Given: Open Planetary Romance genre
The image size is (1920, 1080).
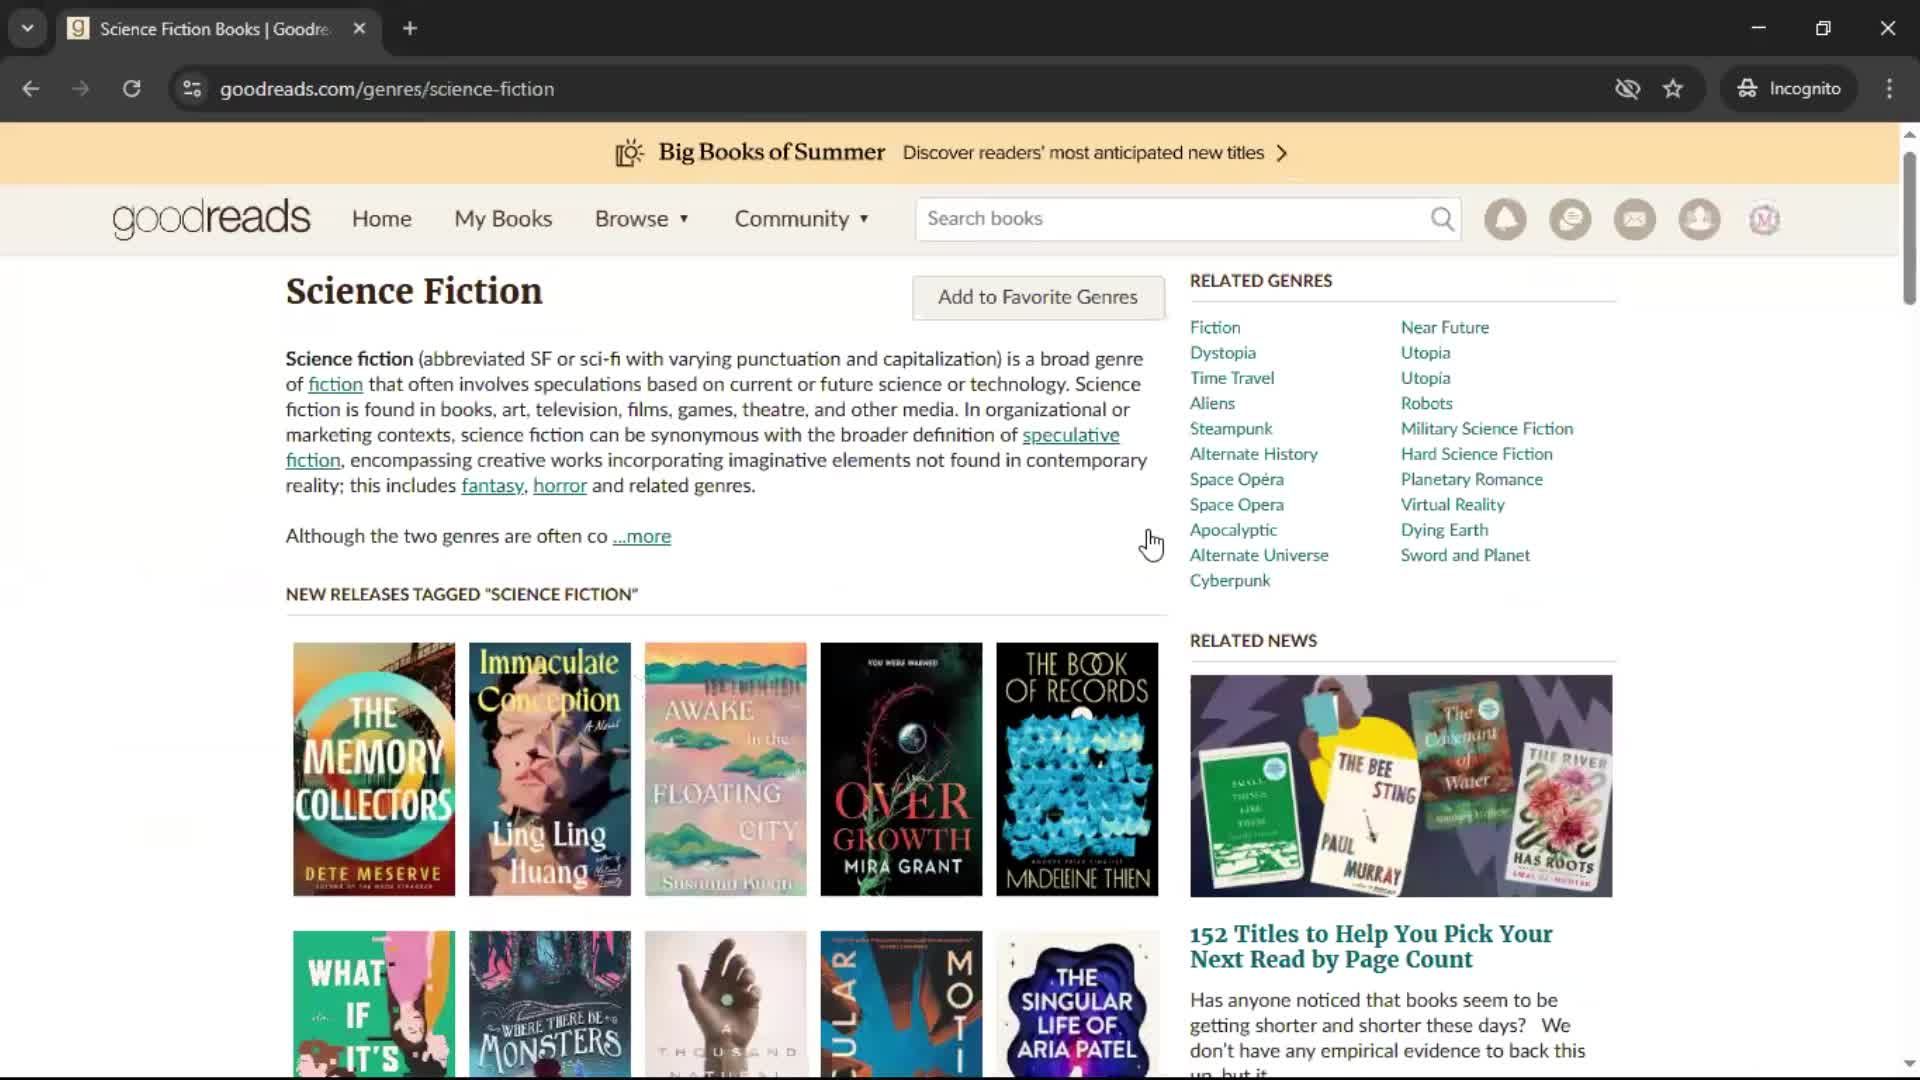Looking at the screenshot, I should click(1471, 479).
